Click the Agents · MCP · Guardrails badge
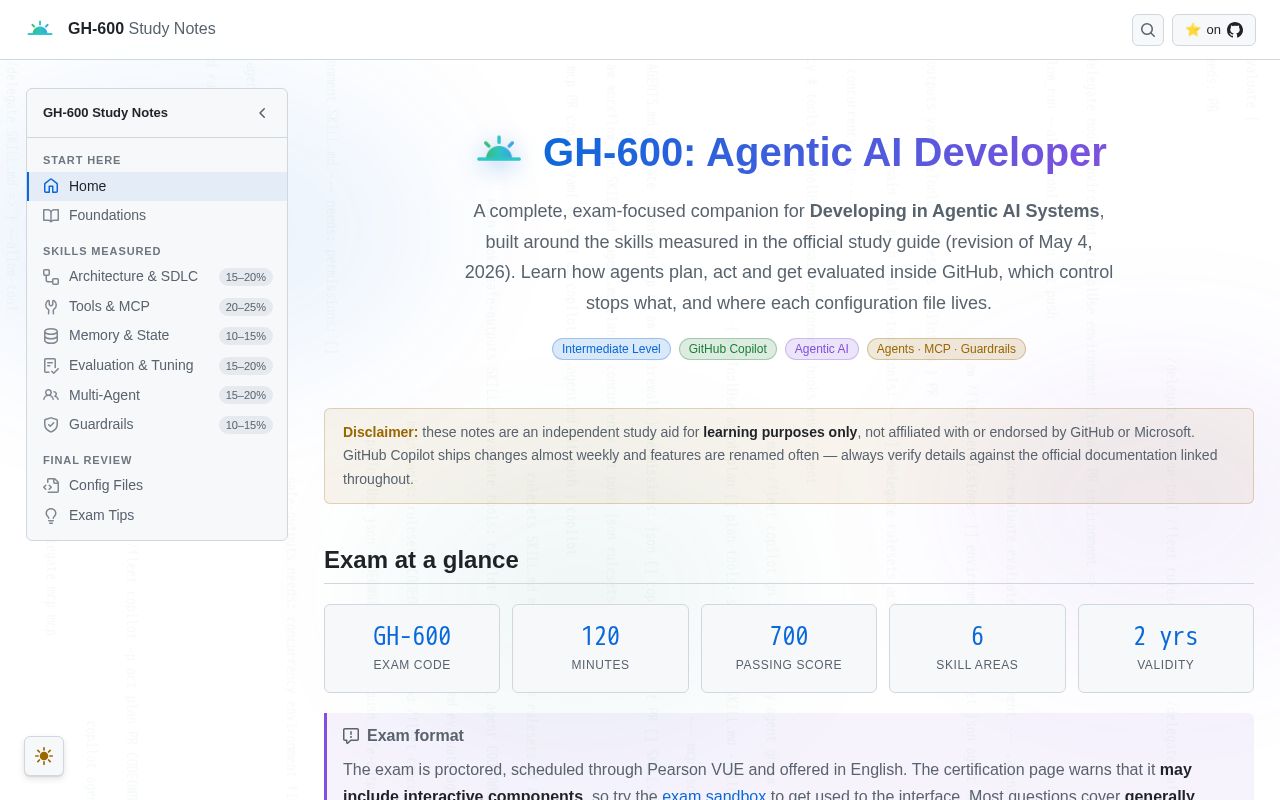The width and height of the screenshot is (1280, 800). coord(946,349)
